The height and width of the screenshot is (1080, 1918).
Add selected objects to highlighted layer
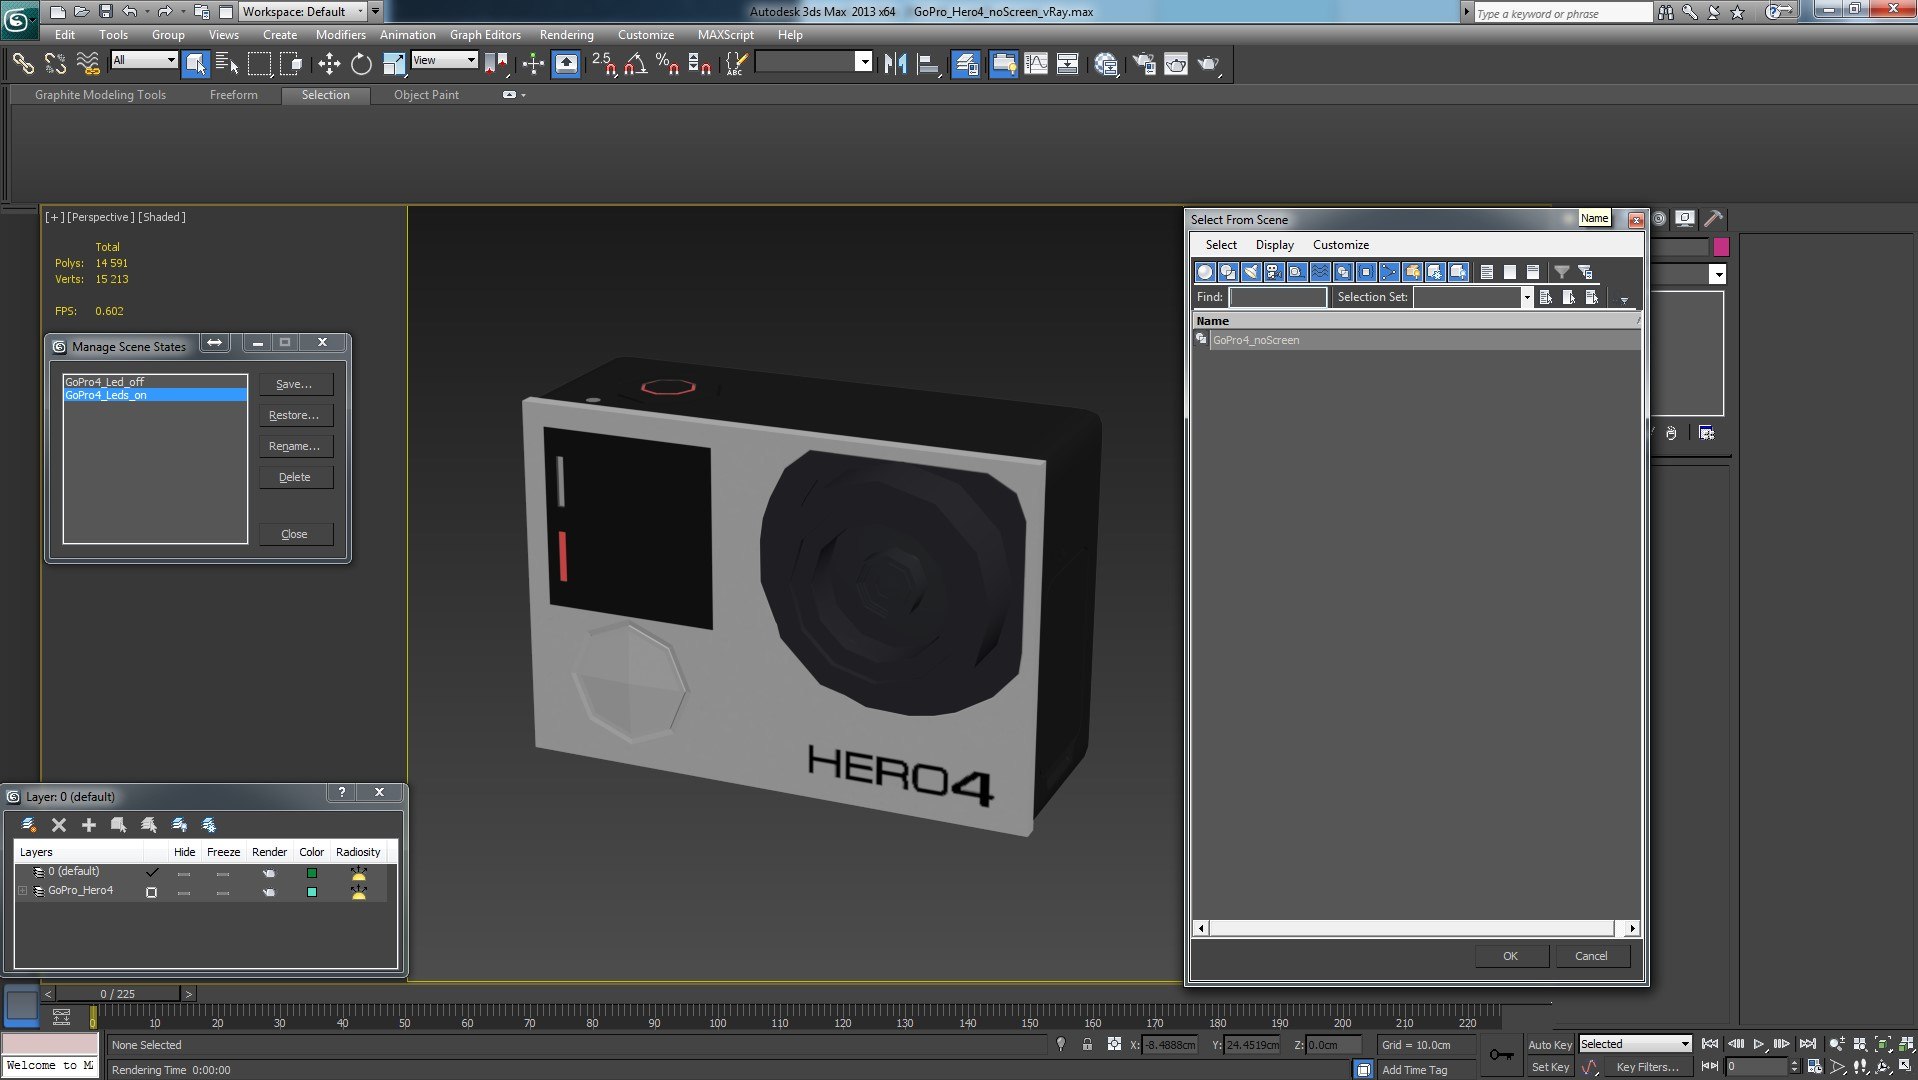pos(89,824)
